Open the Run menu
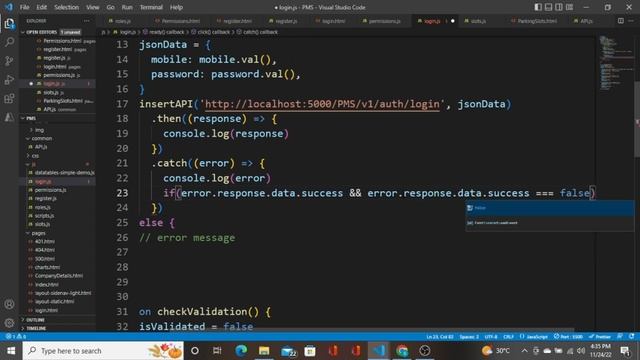 tap(127, 7)
